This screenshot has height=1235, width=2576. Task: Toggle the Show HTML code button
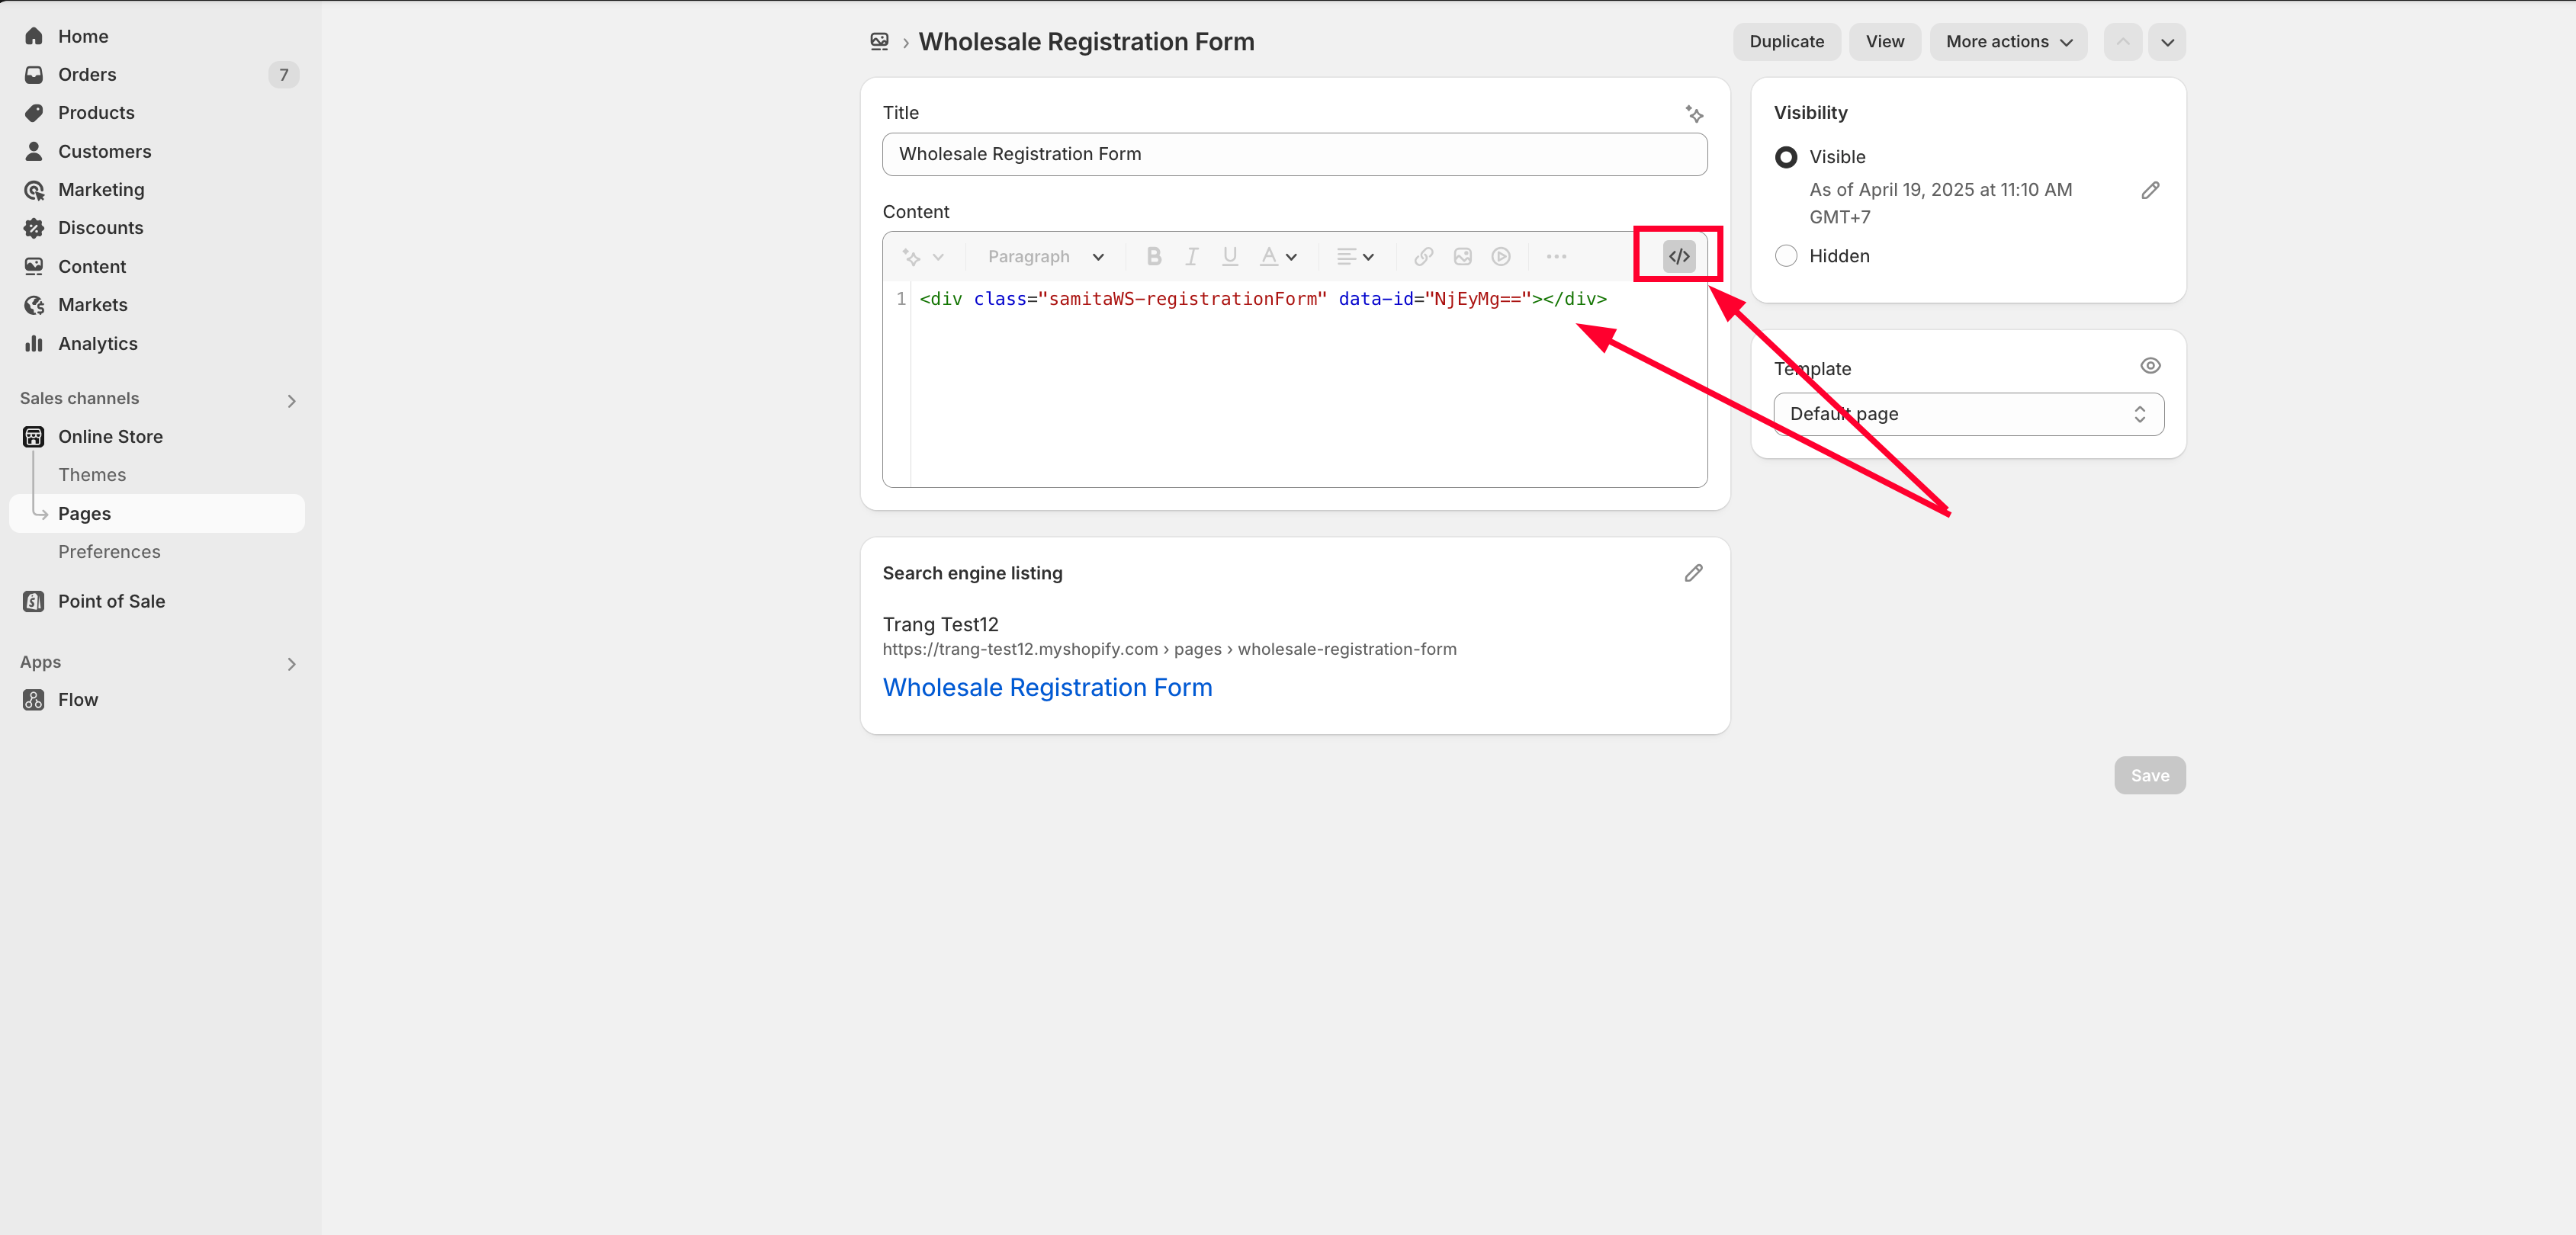(x=1678, y=256)
